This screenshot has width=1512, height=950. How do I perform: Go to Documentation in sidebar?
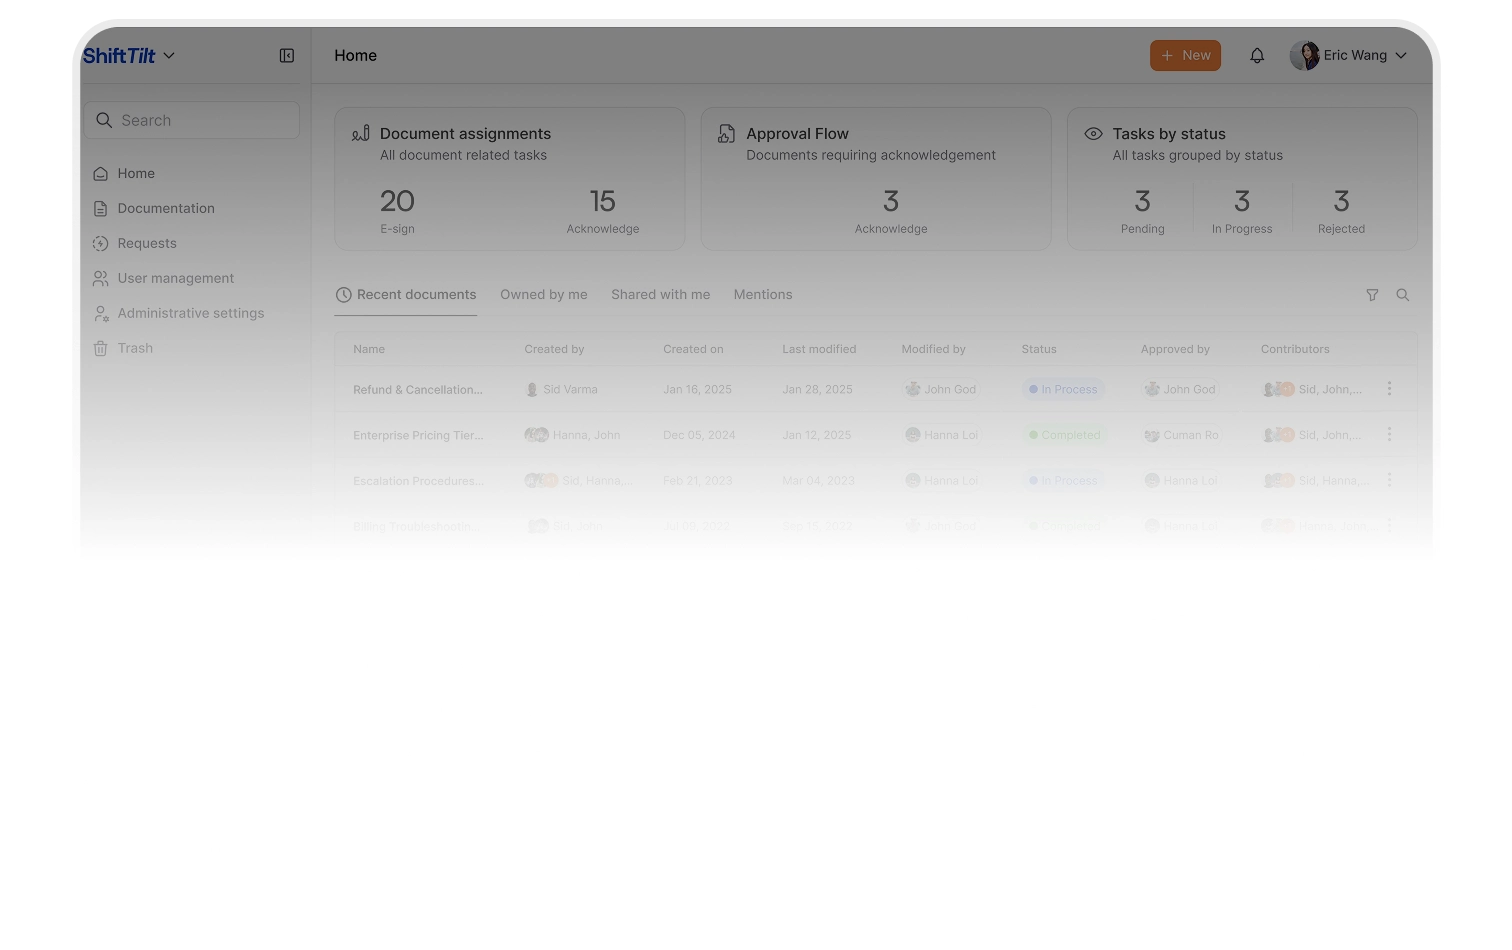tap(165, 208)
